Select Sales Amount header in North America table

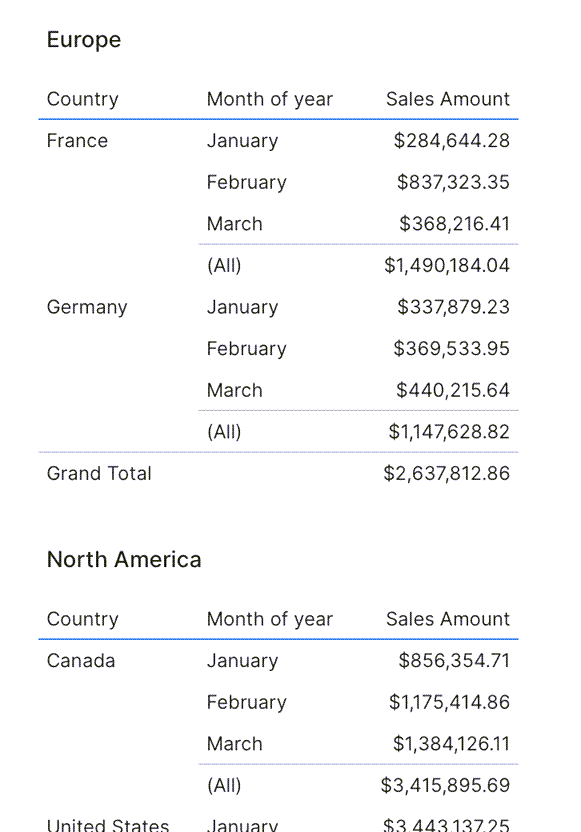448,619
